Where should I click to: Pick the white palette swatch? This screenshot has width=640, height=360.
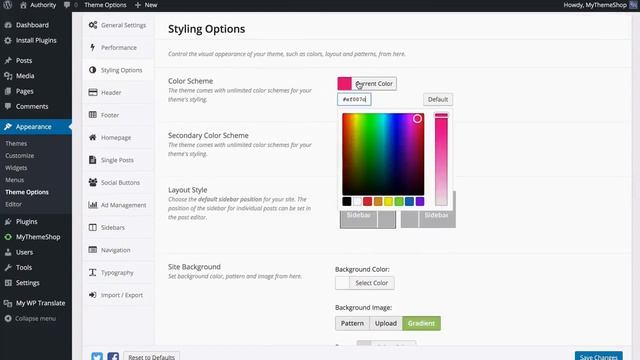tap(357, 201)
